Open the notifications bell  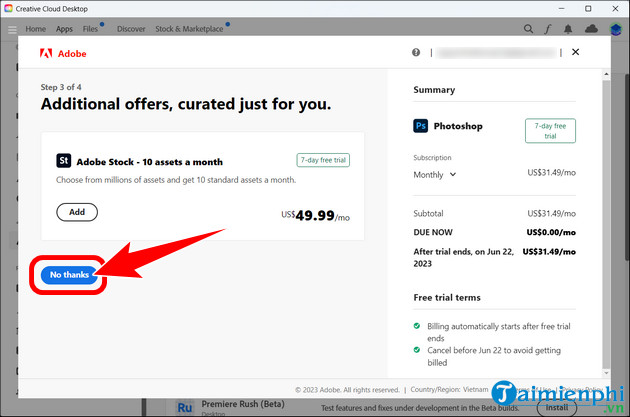pyautogui.click(x=568, y=29)
